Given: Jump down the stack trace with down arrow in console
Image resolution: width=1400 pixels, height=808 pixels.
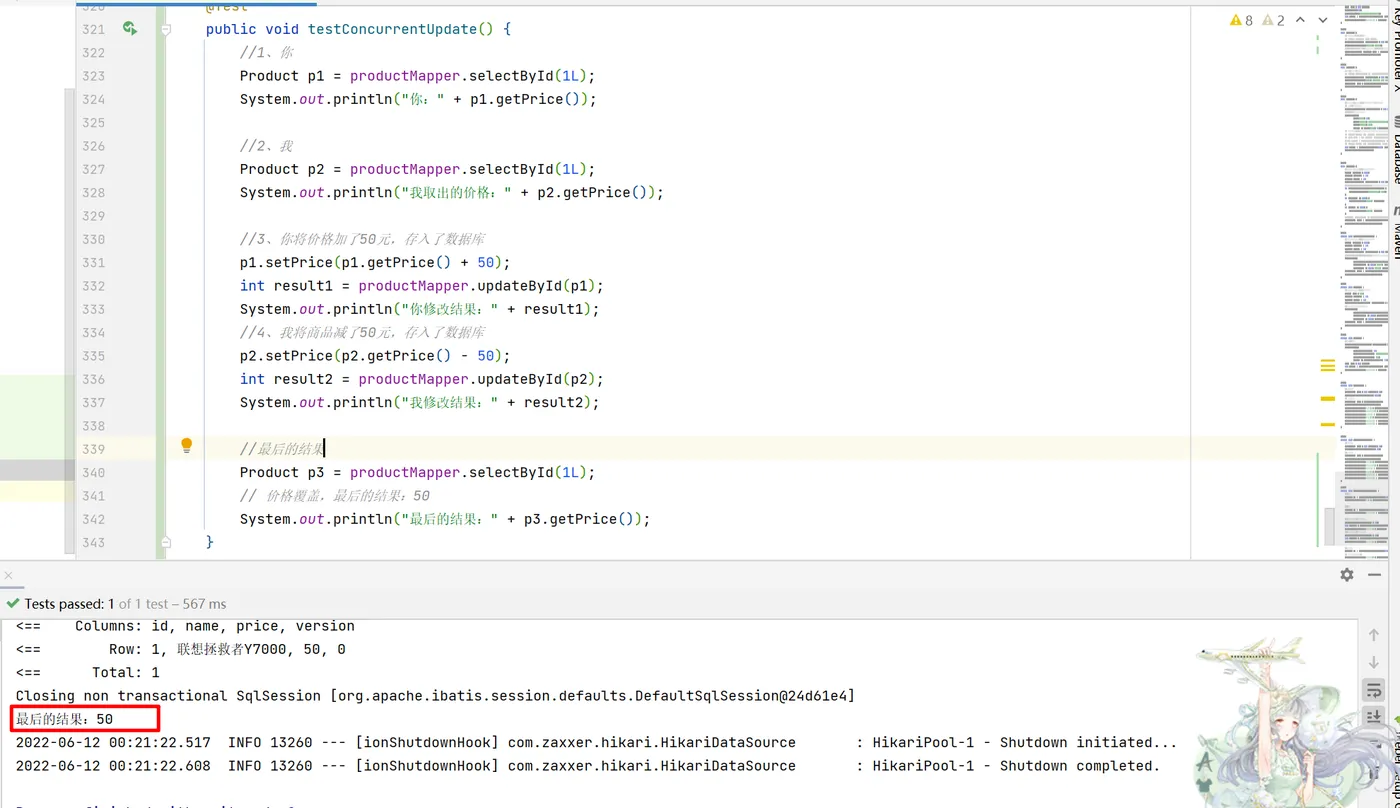Looking at the screenshot, I should 1373,662.
